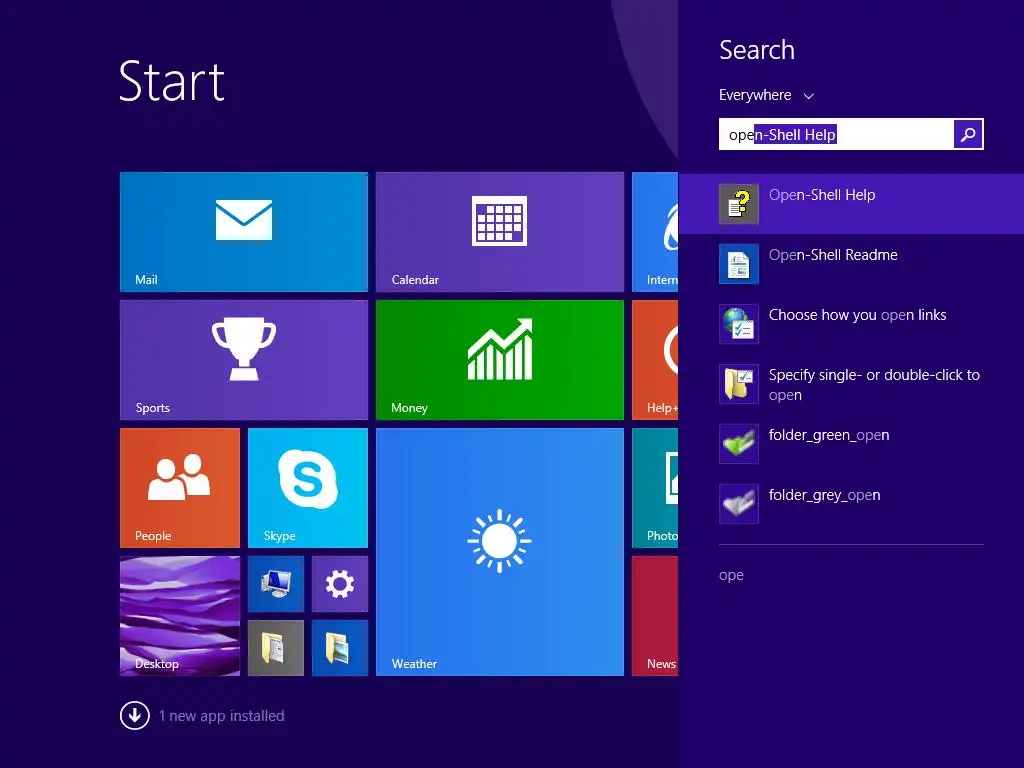Open the Weather tile
This screenshot has width=1024, height=768.
(x=500, y=552)
